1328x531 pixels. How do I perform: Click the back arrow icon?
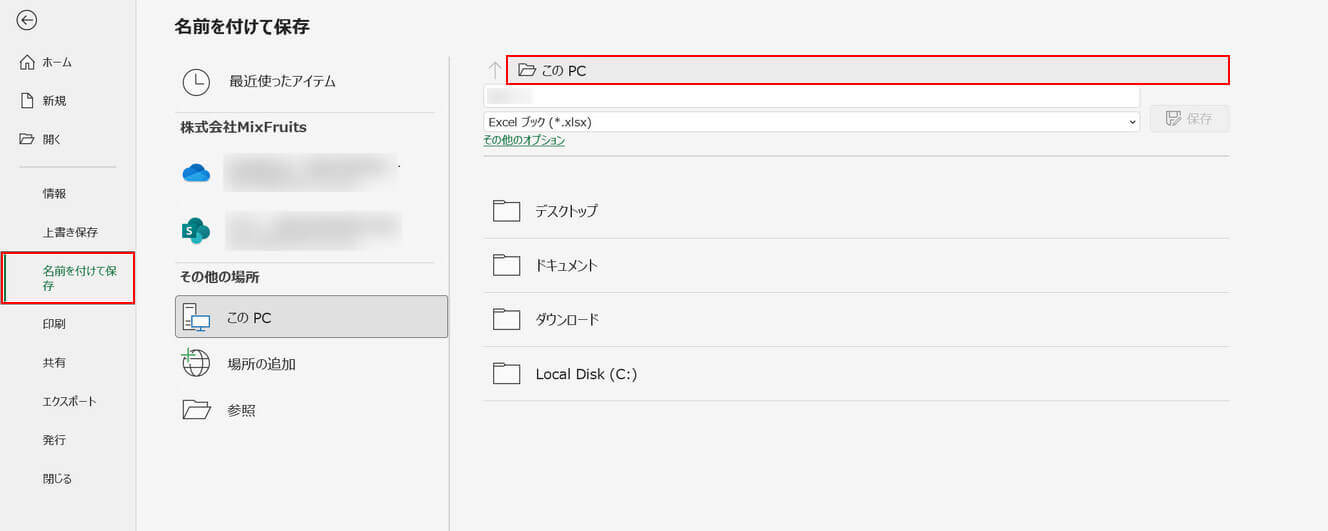27,20
